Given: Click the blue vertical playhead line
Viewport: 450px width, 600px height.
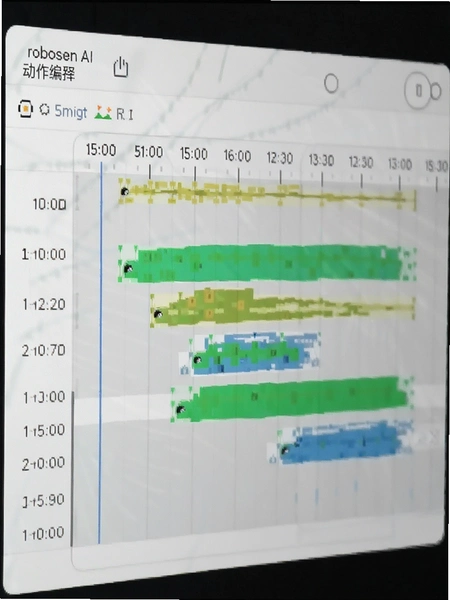Looking at the screenshot, I should pyautogui.click(x=100, y=352).
